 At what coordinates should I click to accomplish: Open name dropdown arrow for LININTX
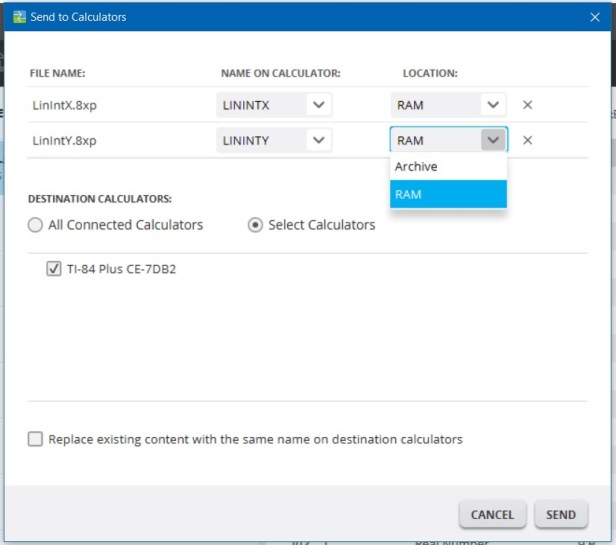[319, 105]
